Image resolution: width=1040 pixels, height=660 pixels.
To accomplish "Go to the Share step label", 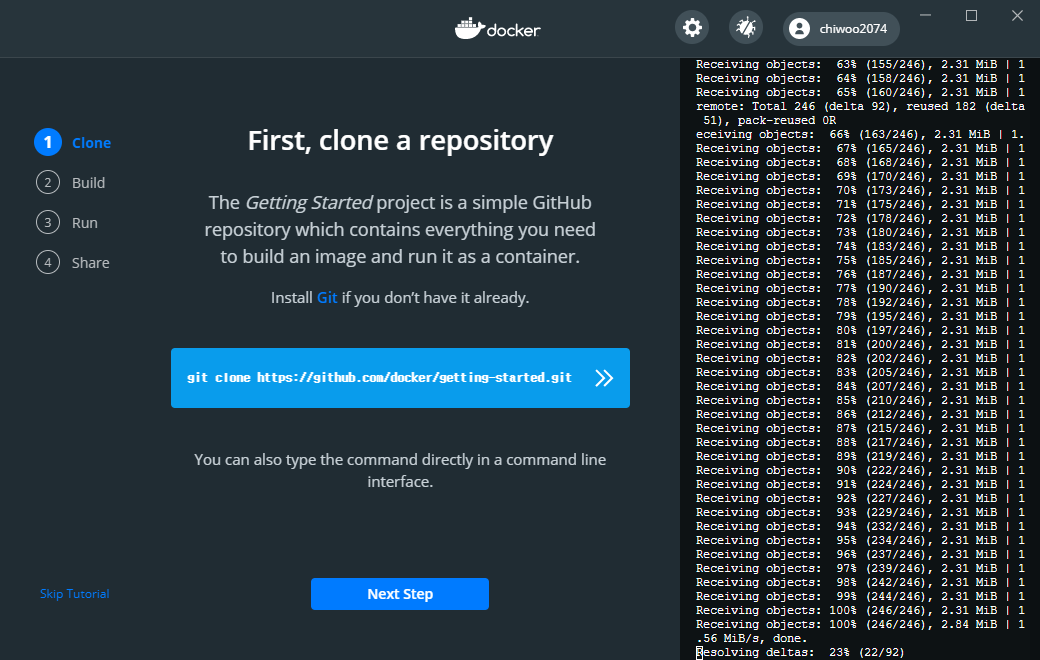I will pyautogui.click(x=91, y=263).
